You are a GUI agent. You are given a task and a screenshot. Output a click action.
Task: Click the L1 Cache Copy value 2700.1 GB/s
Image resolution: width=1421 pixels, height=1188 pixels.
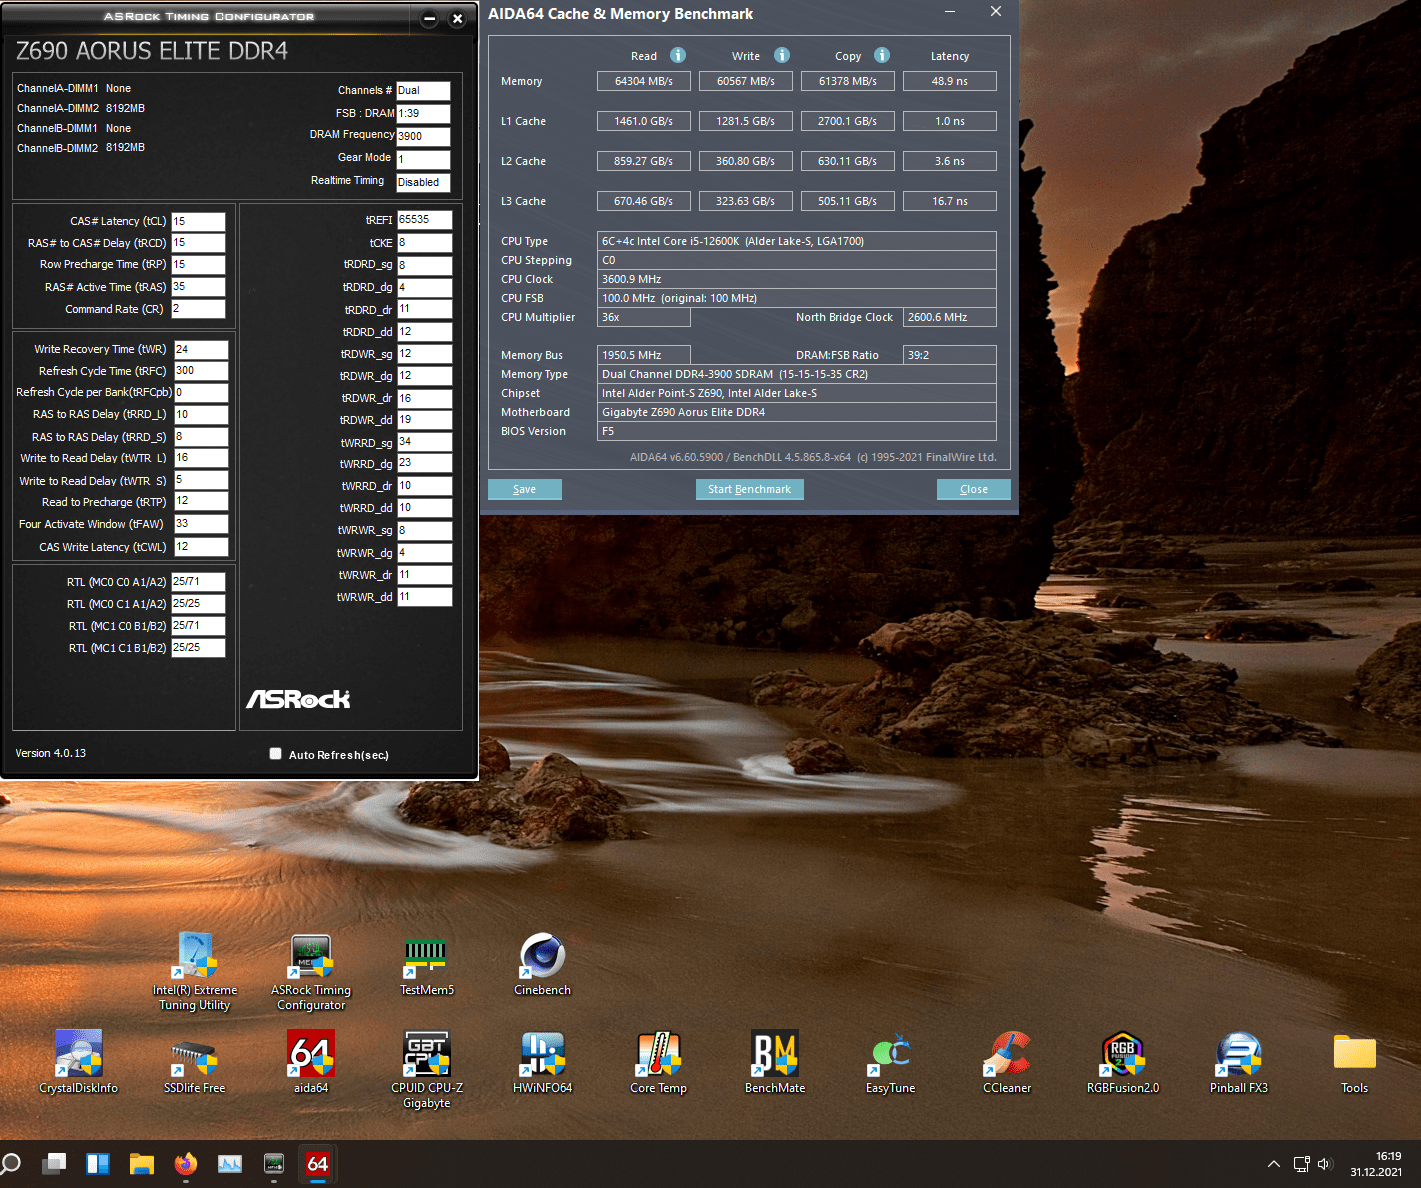[x=848, y=121]
